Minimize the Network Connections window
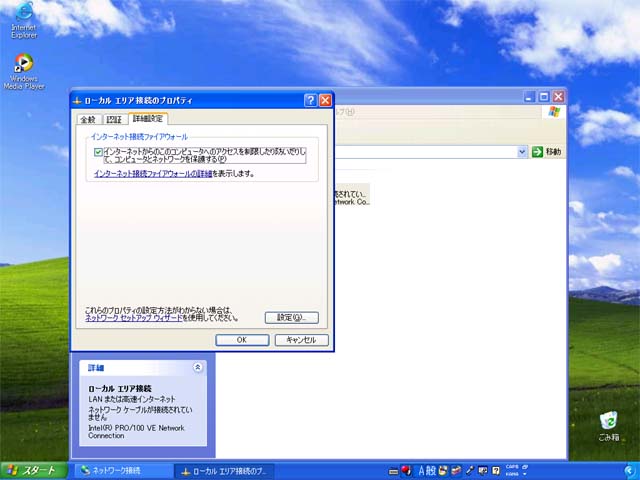 (529, 97)
